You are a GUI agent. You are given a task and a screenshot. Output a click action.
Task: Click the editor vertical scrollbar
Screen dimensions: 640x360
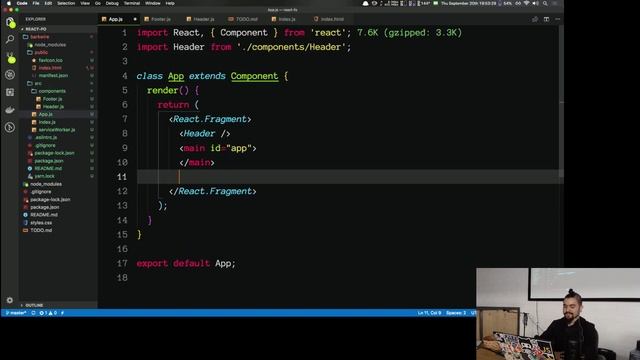(561, 102)
